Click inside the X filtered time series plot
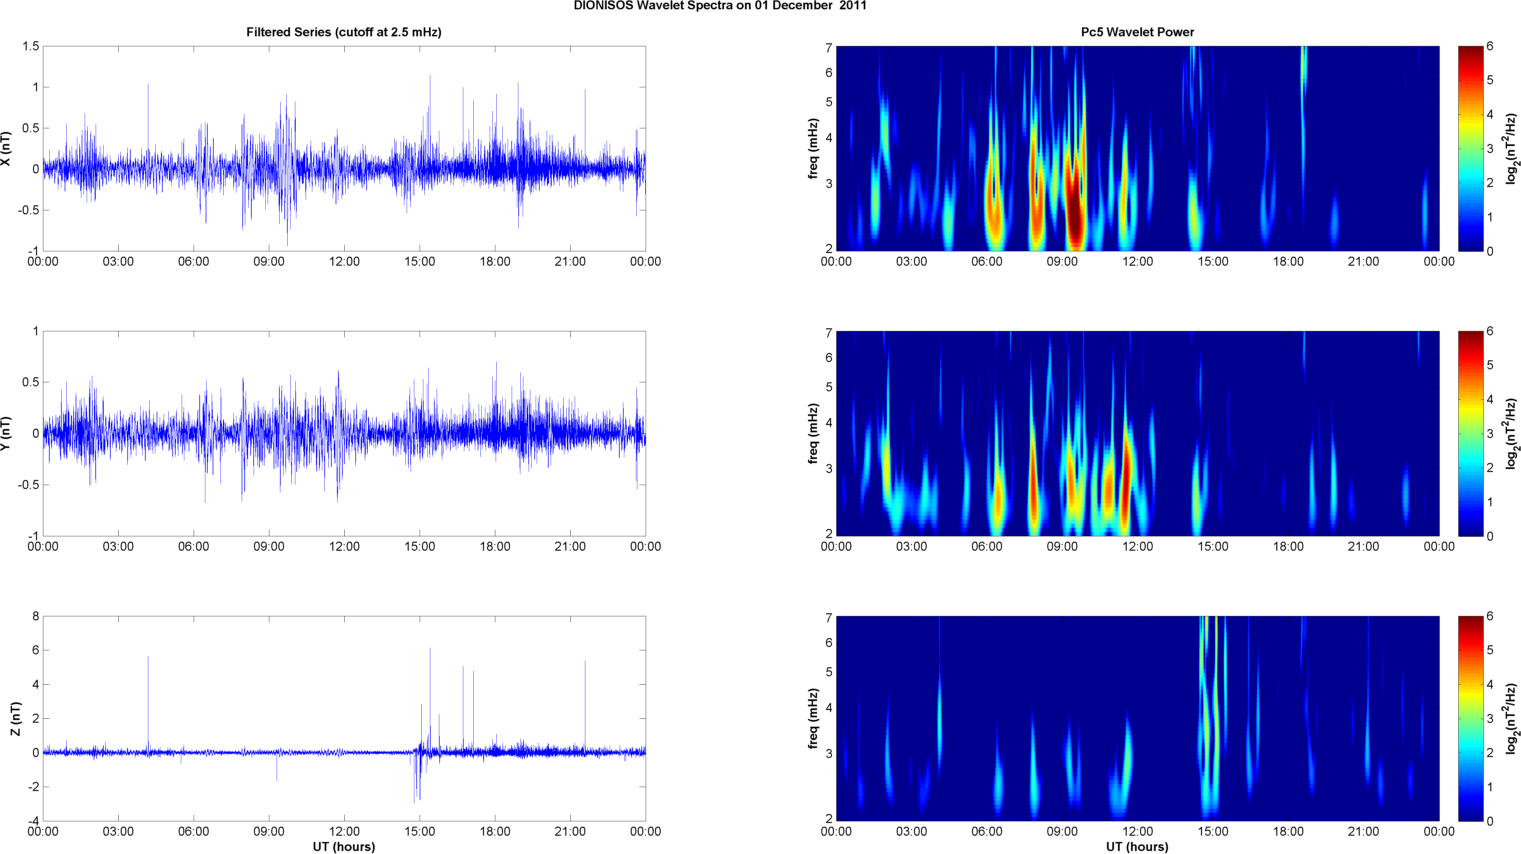This screenshot has width=1521, height=854. (344, 149)
